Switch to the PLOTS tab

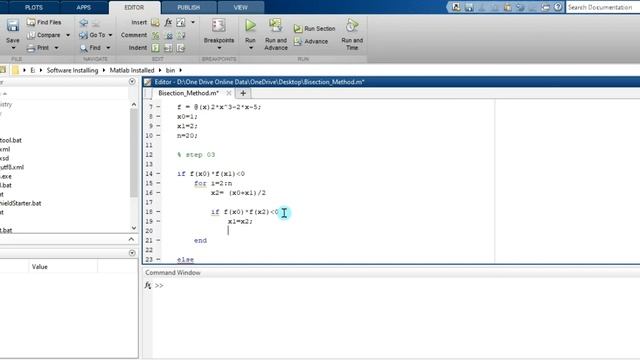(x=33, y=7)
